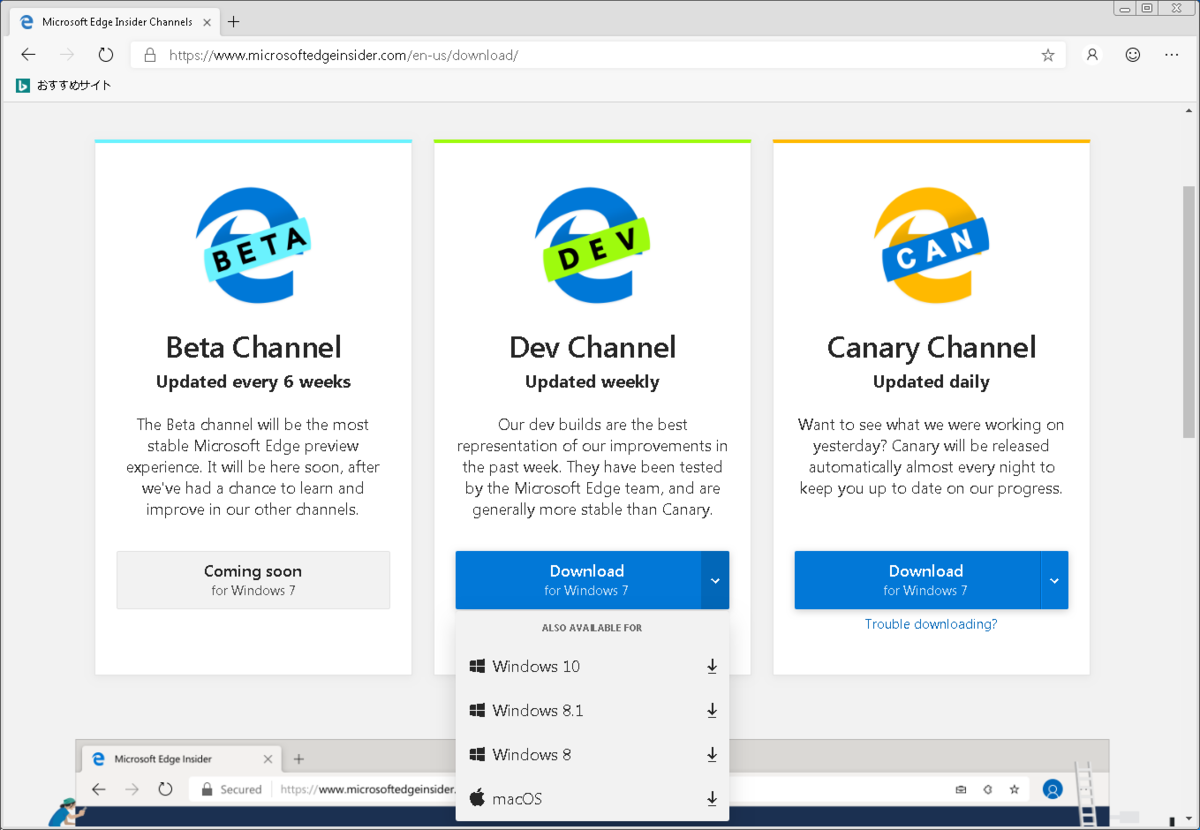The width and height of the screenshot is (1200, 830).
Task: Collapse the Dev Channel platform dropdown arrow
Action: pyautogui.click(x=715, y=580)
